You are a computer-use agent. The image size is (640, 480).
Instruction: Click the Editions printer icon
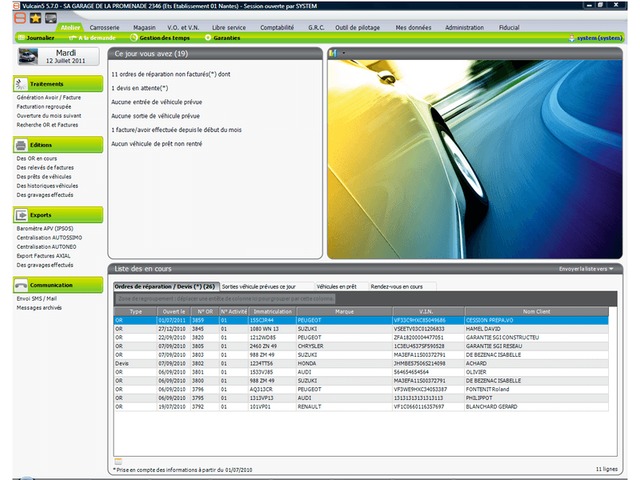click(x=21, y=145)
